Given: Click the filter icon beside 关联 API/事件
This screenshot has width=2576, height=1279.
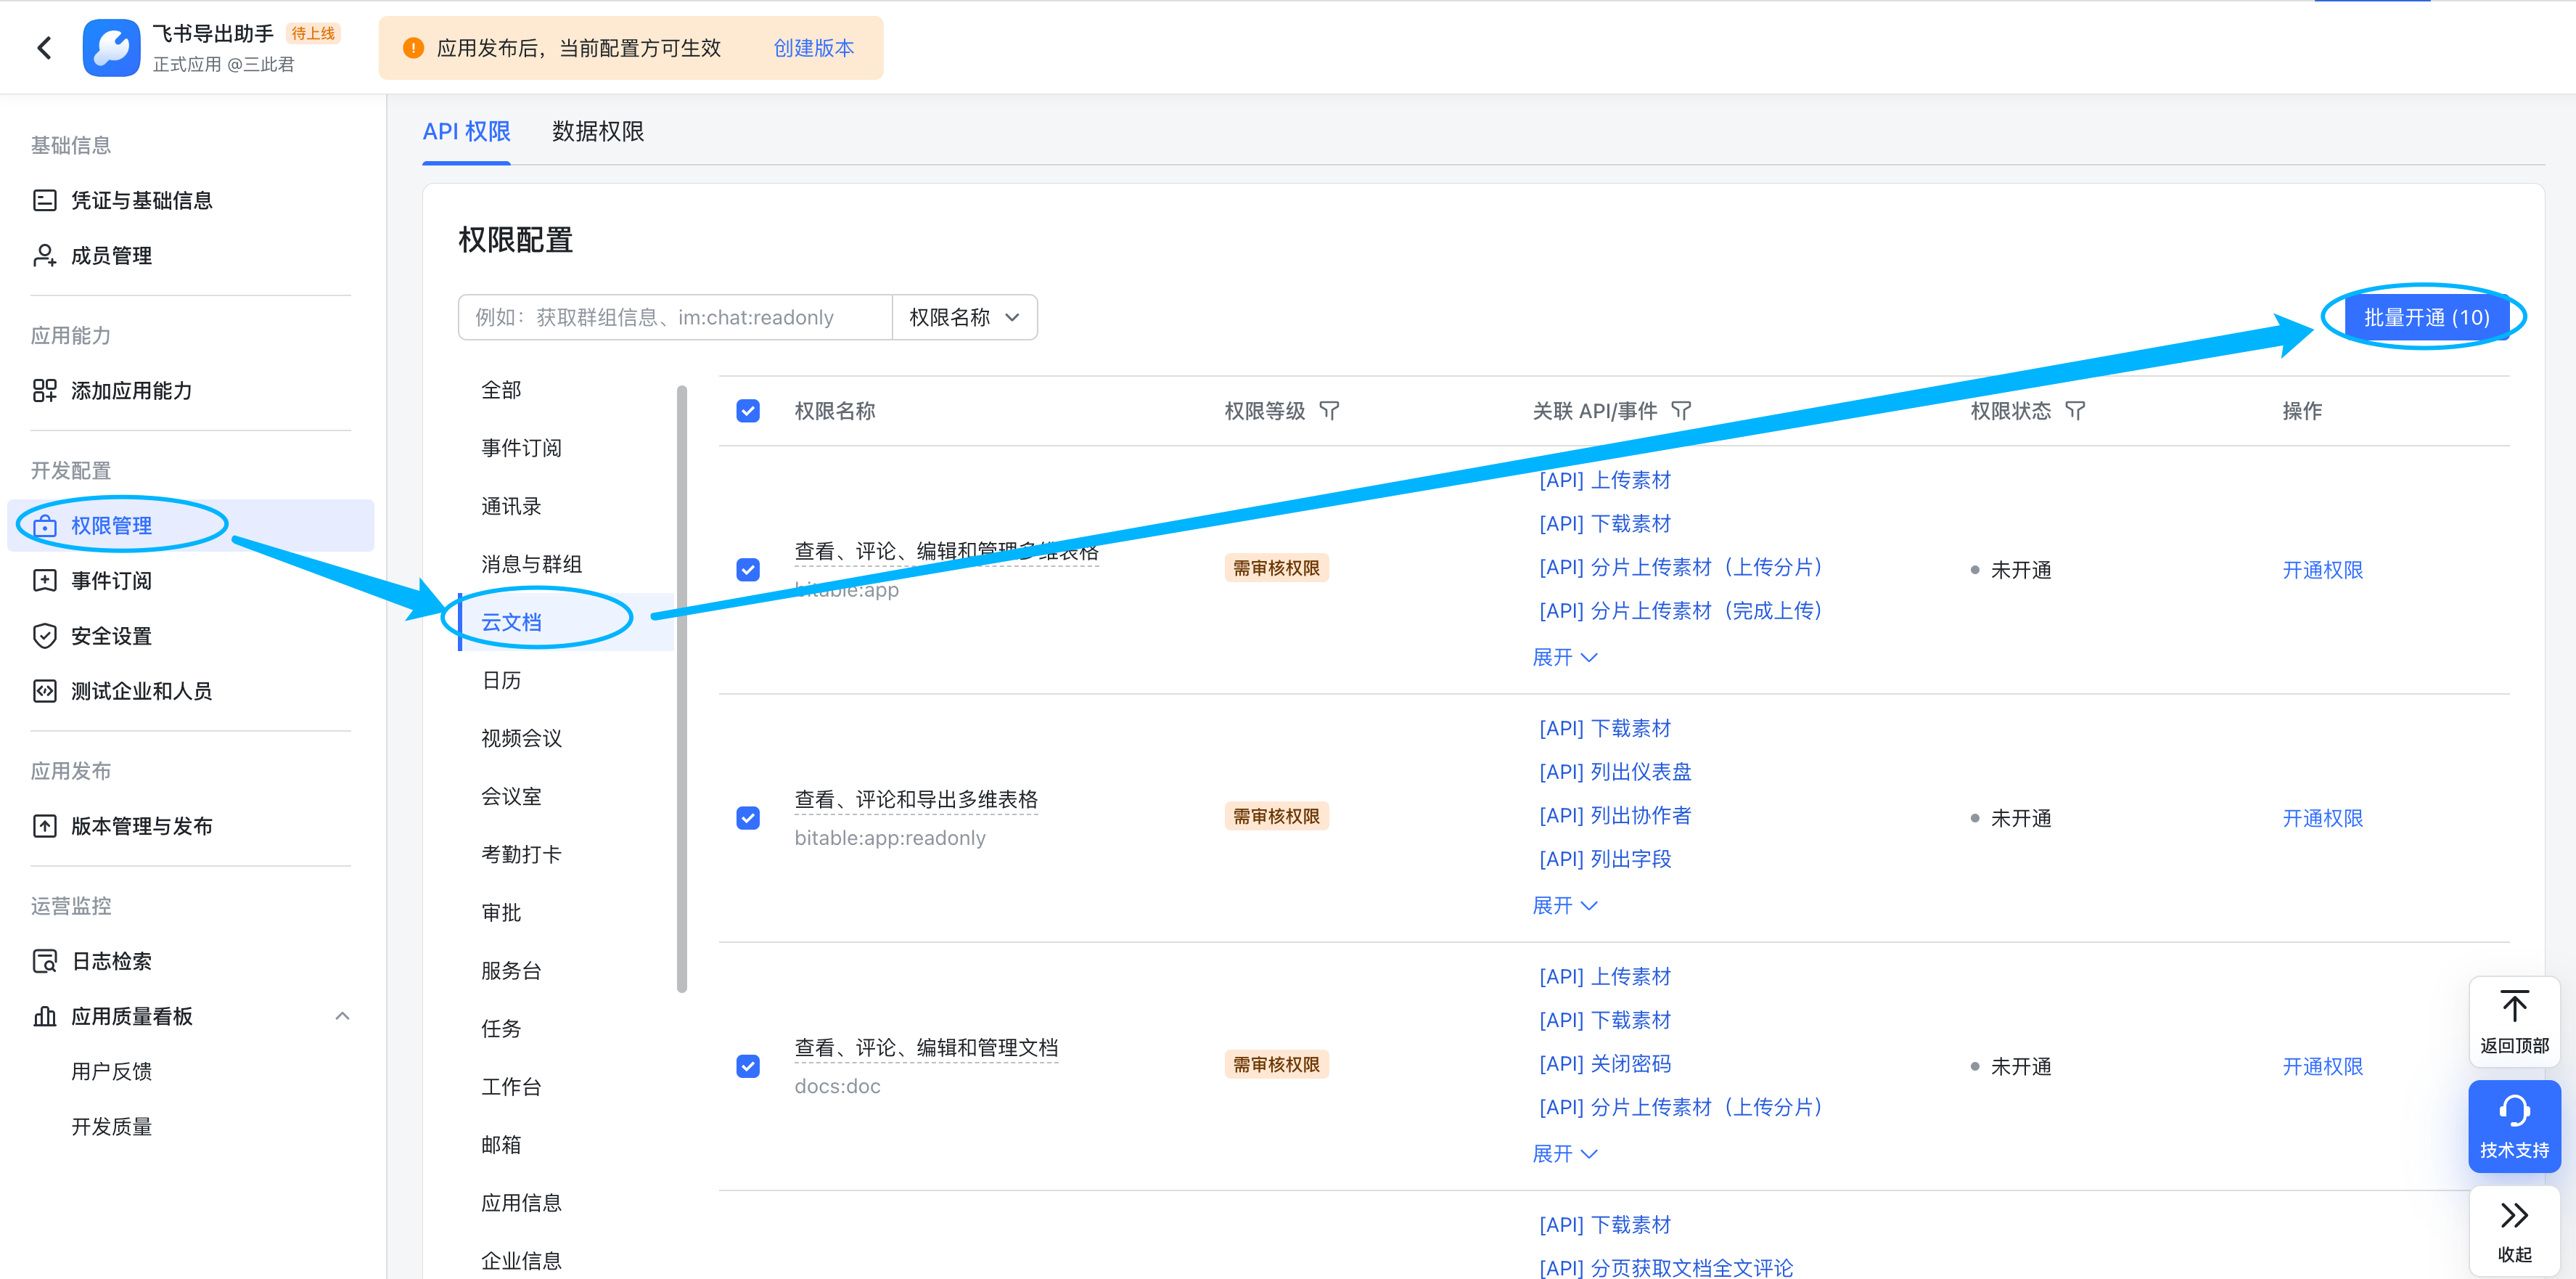Looking at the screenshot, I should coord(1681,411).
